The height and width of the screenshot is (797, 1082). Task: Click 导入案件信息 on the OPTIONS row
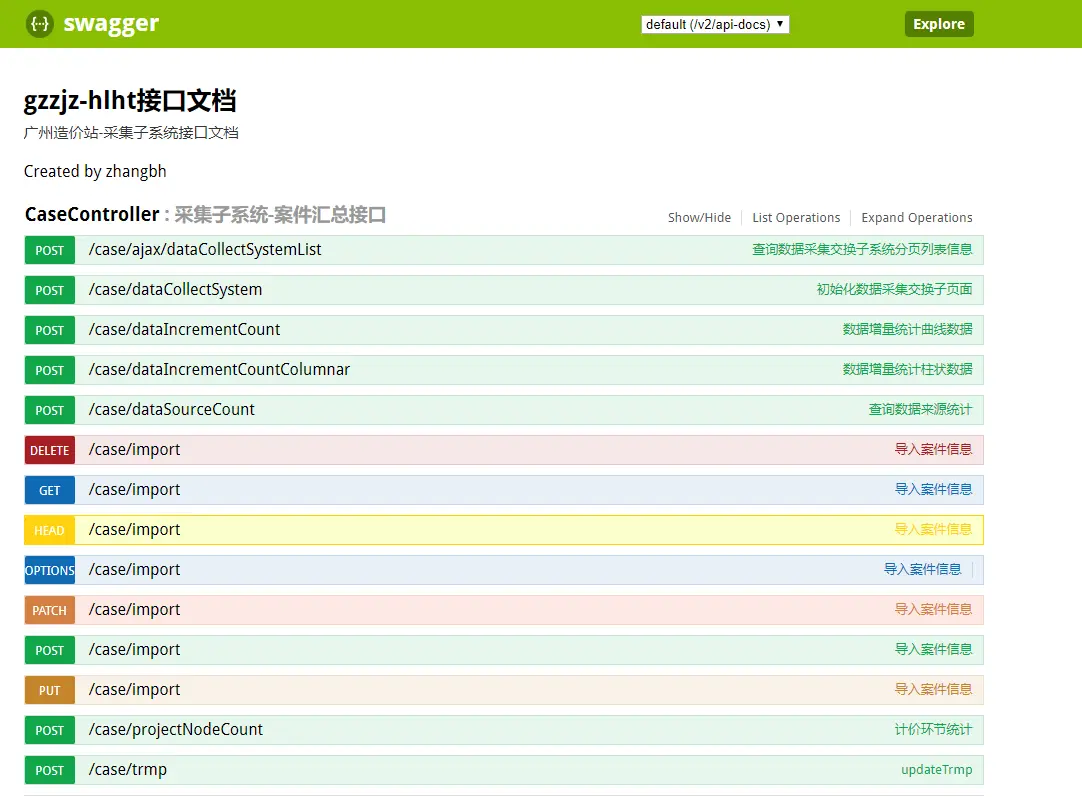tap(923, 570)
